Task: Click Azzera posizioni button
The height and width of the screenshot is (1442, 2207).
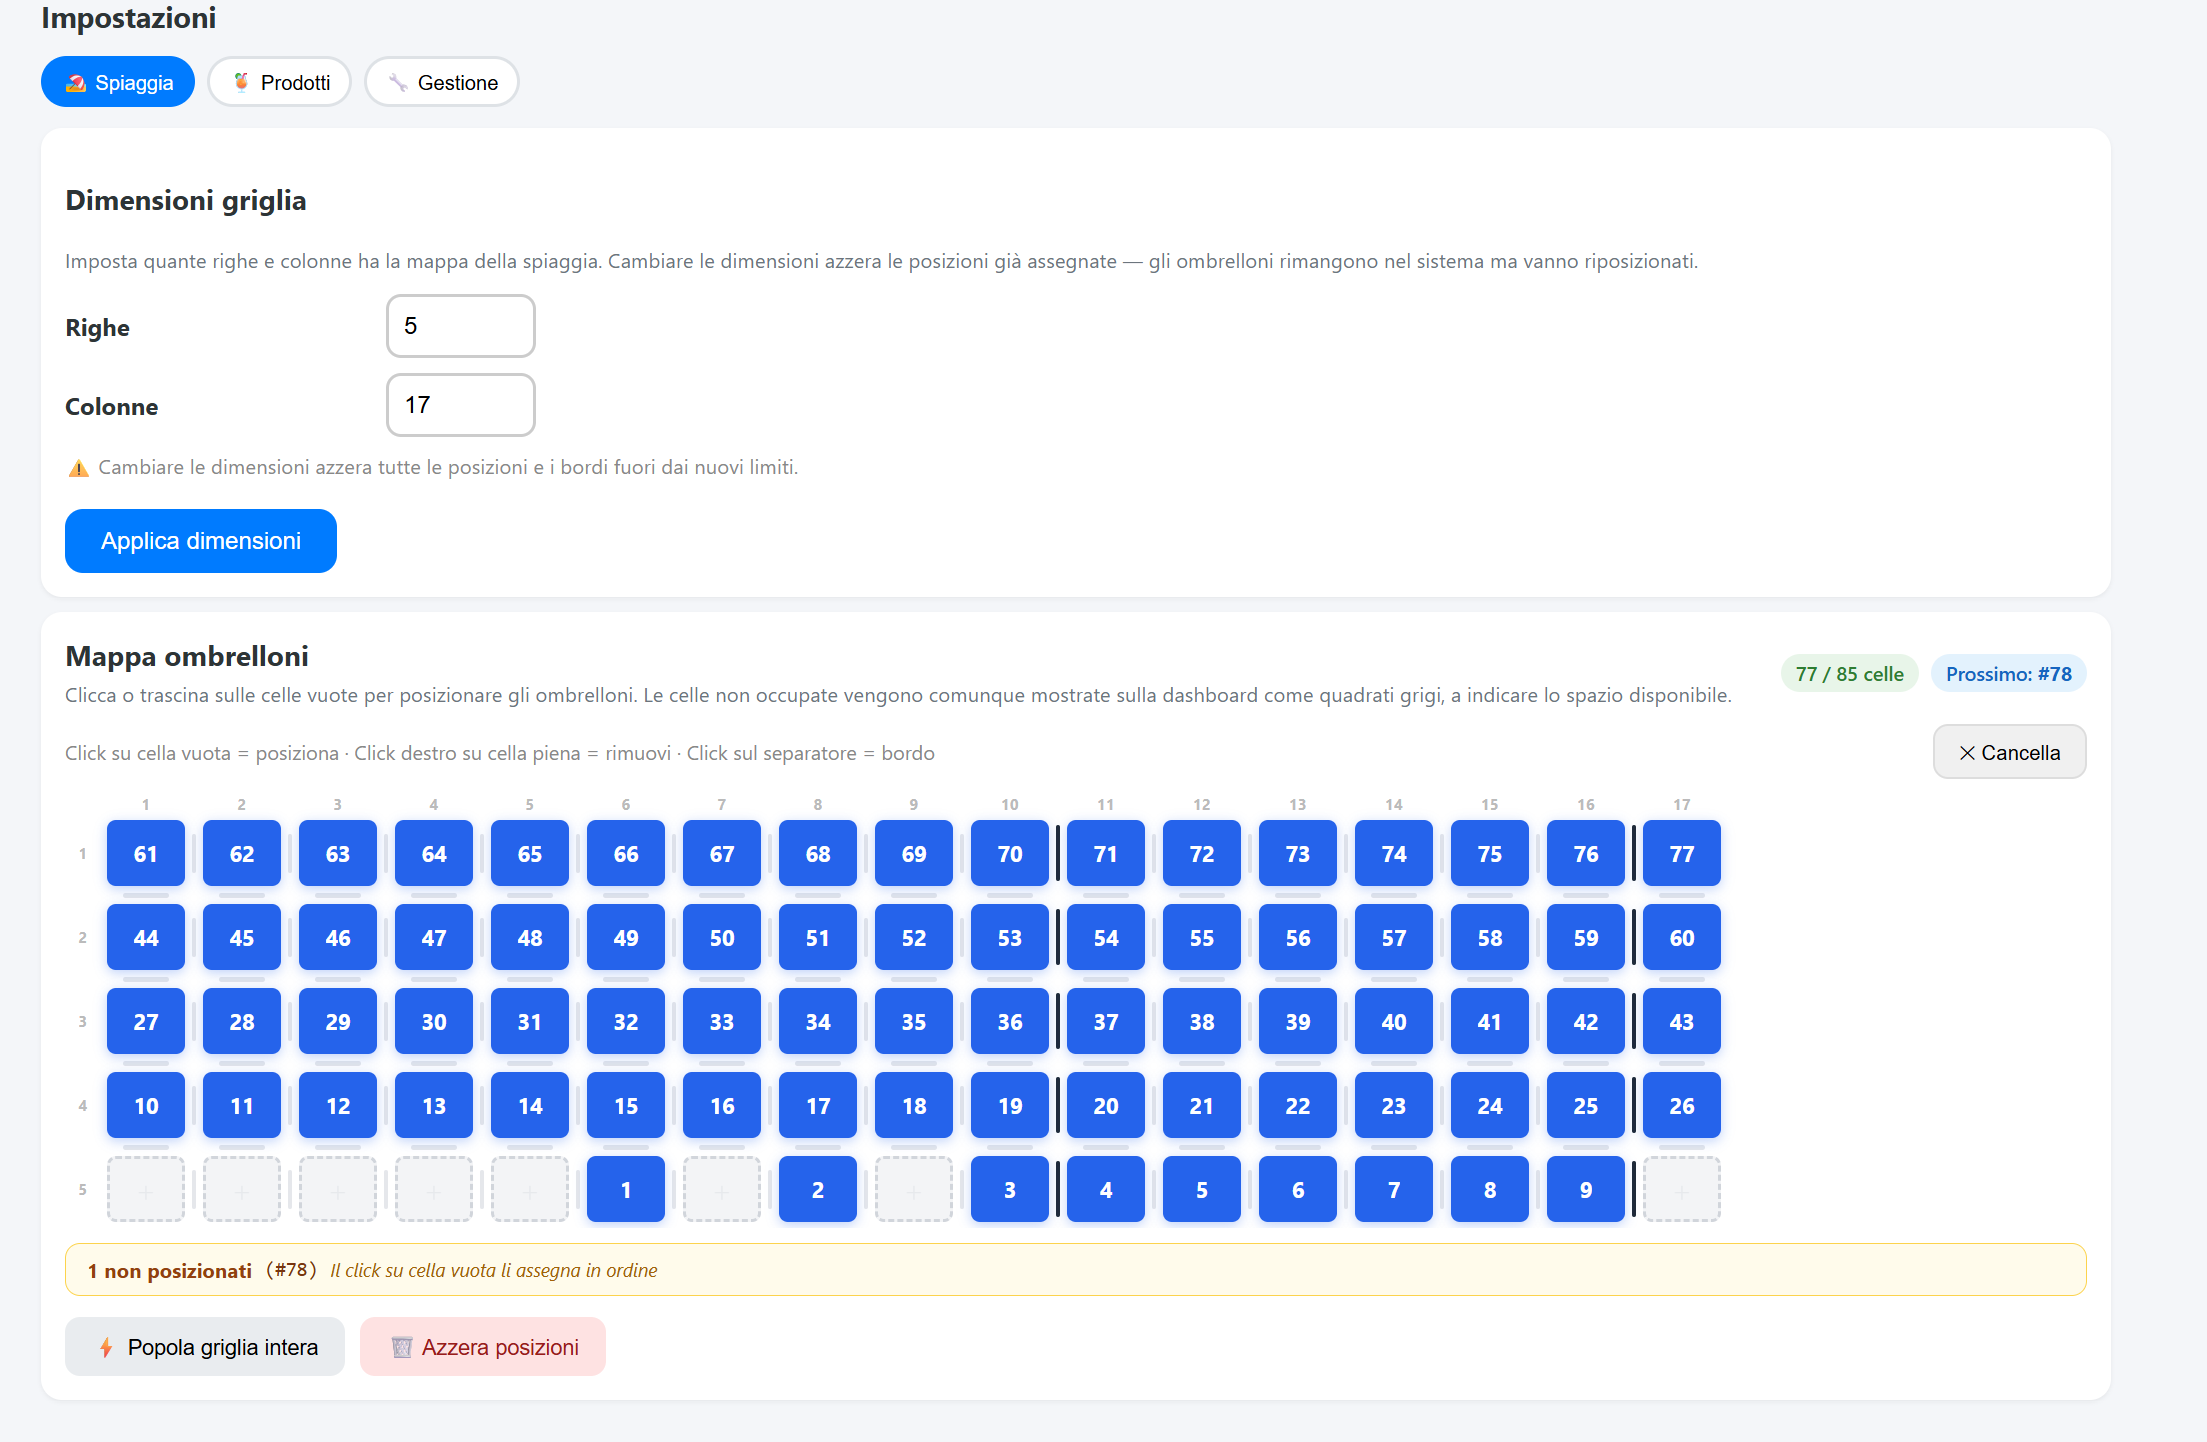Action: pos(483,1347)
